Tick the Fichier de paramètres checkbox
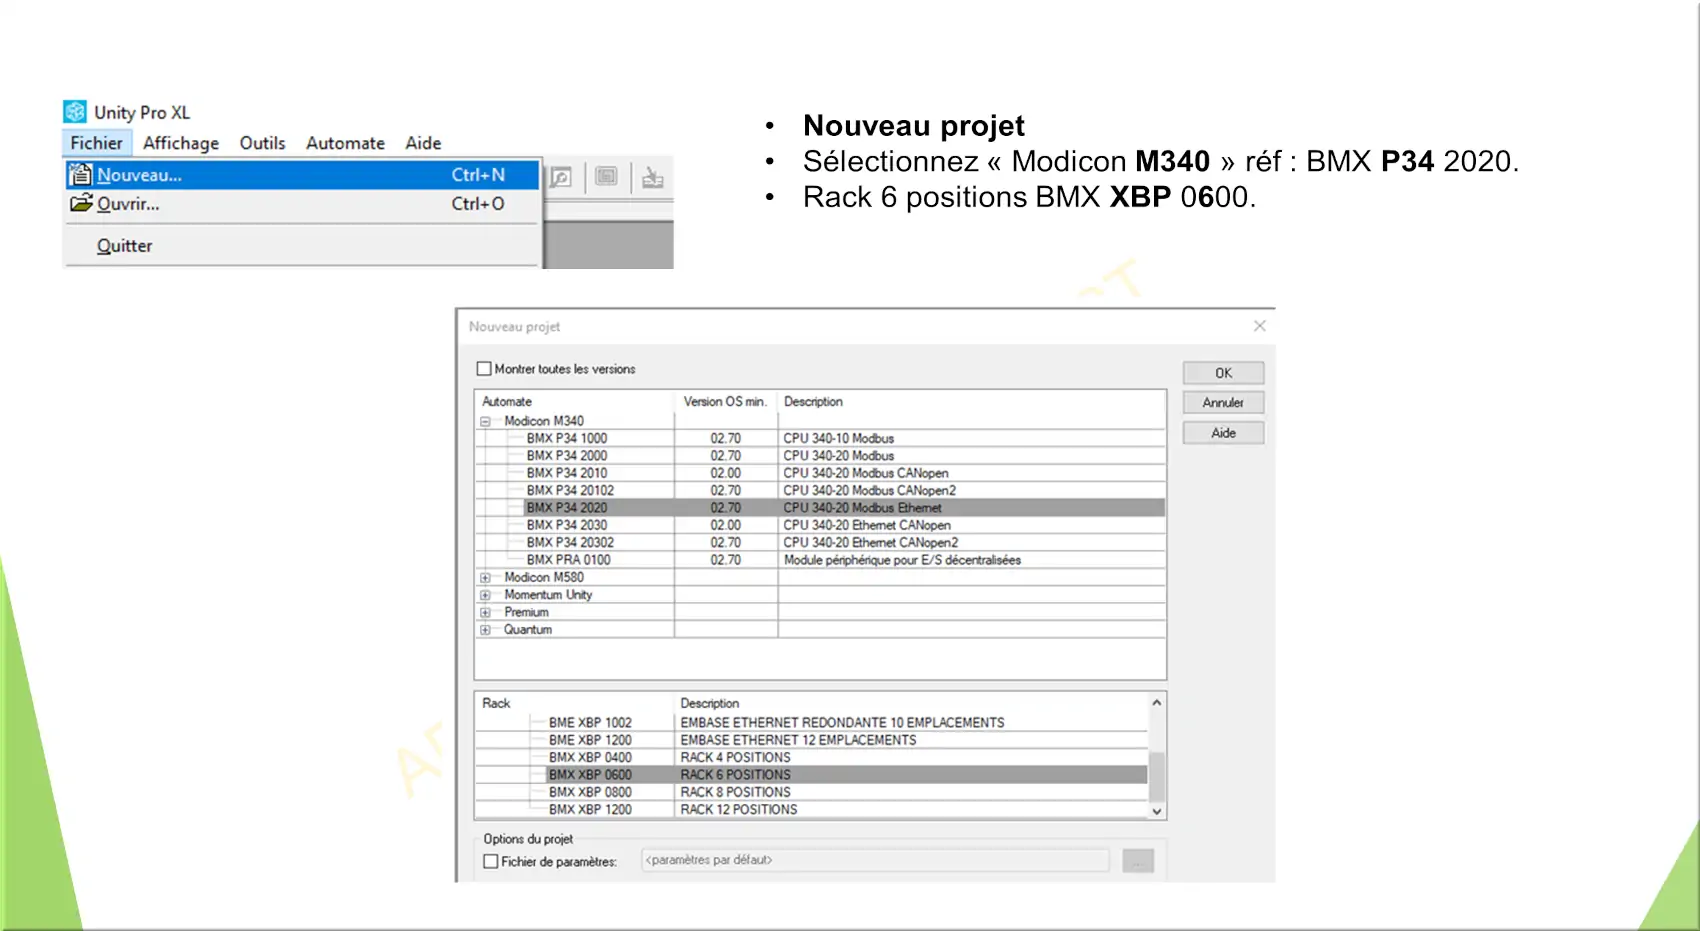This screenshot has width=1700, height=931. pyautogui.click(x=491, y=861)
